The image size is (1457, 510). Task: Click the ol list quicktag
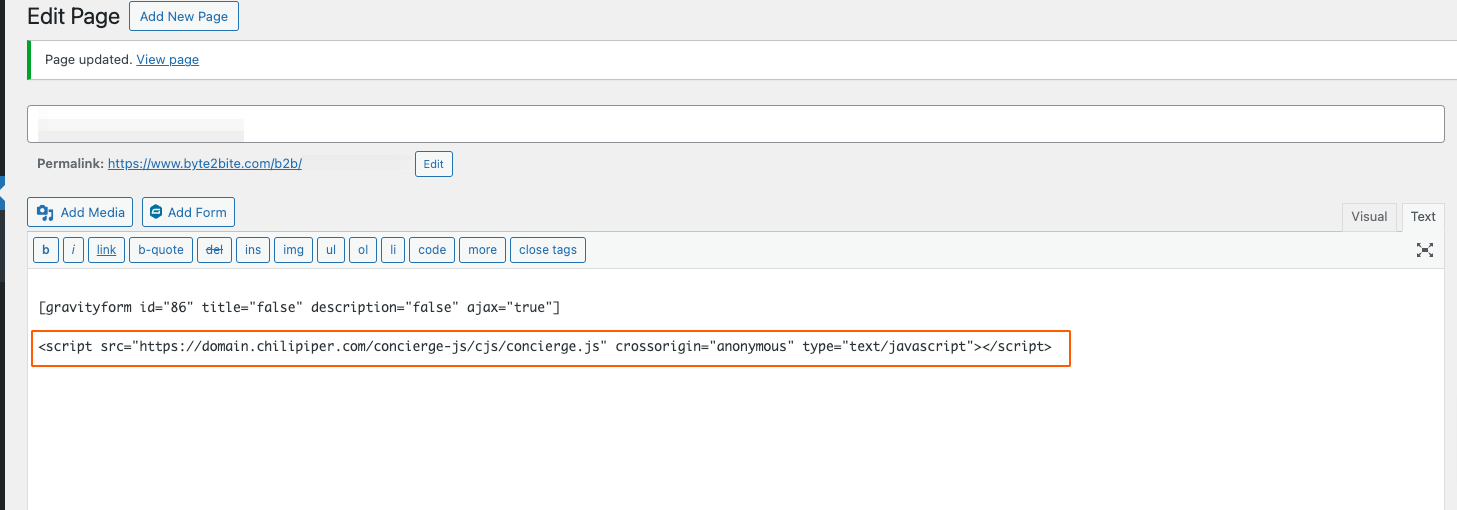tap(363, 250)
